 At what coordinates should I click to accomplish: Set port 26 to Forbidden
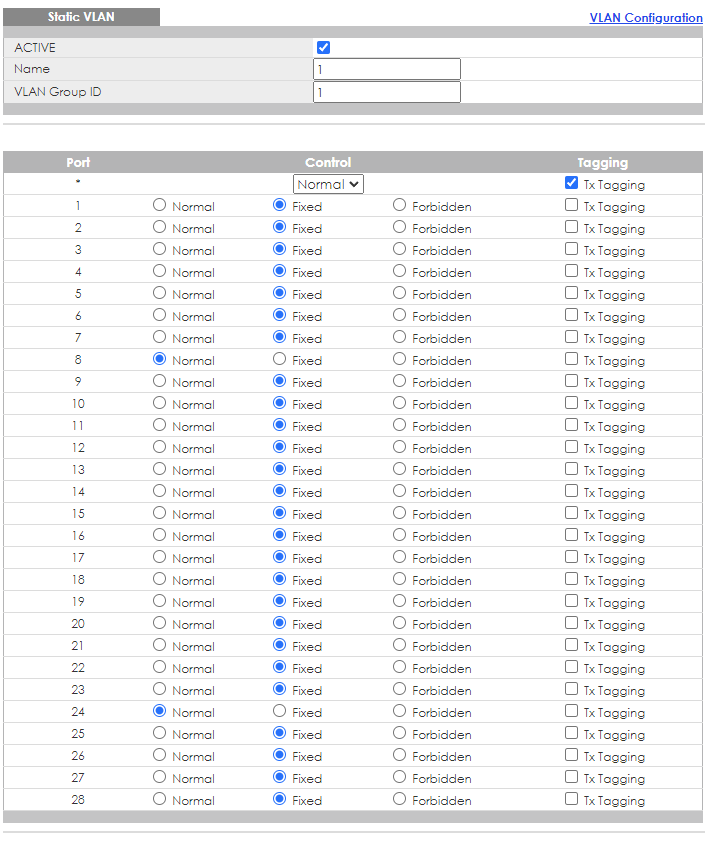coord(399,755)
